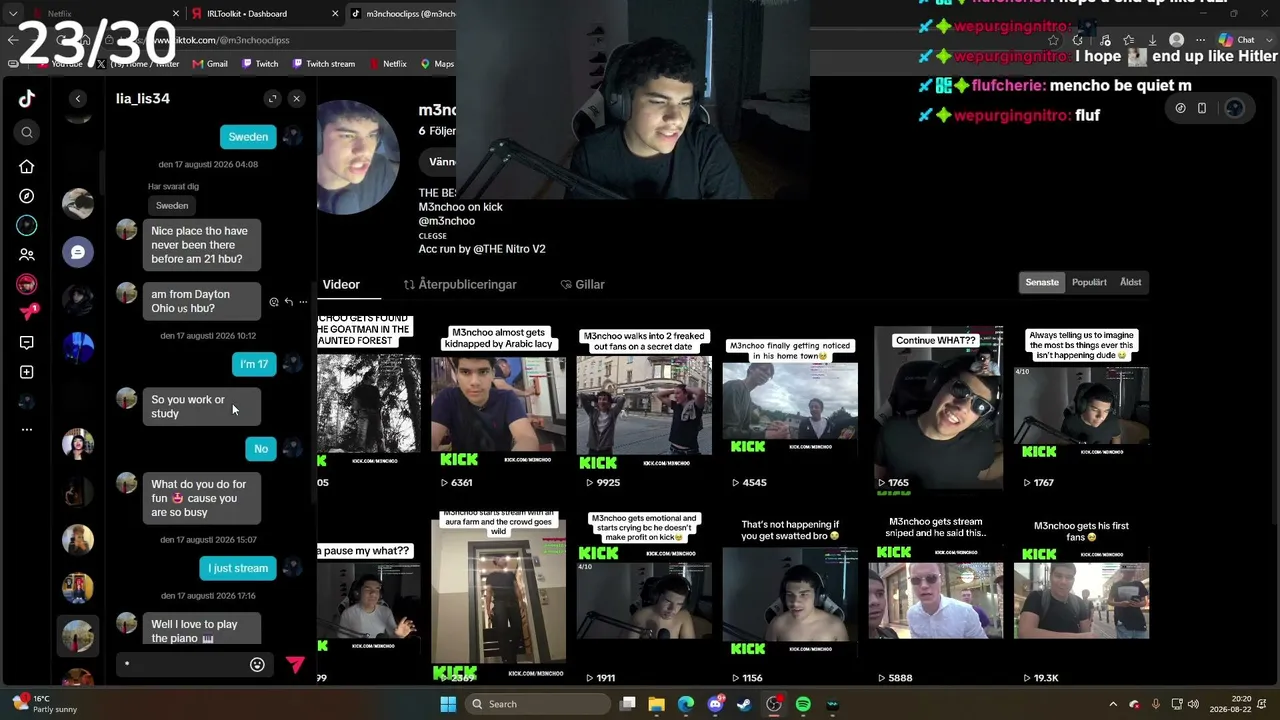Switch to the Återpubliceringar tab
This screenshot has height=720, width=1280.
click(460, 285)
